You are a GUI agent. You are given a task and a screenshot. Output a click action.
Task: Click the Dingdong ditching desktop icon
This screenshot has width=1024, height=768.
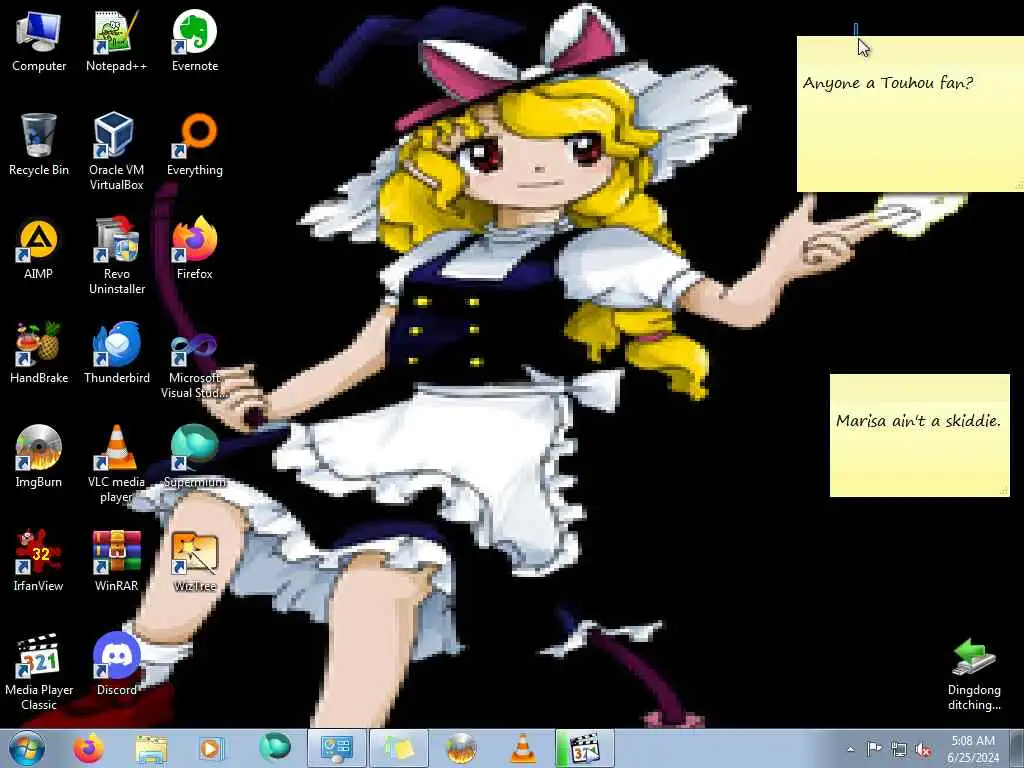pyautogui.click(x=974, y=674)
